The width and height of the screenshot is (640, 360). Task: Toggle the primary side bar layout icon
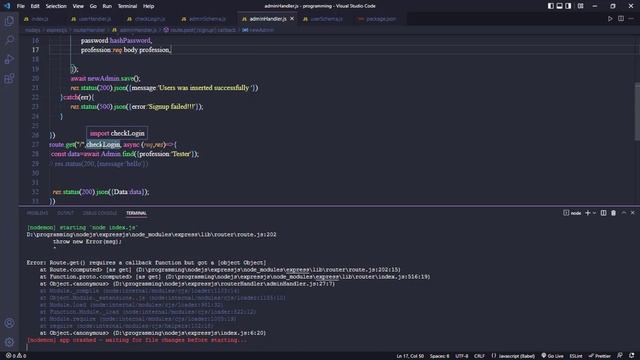click(x=551, y=6)
